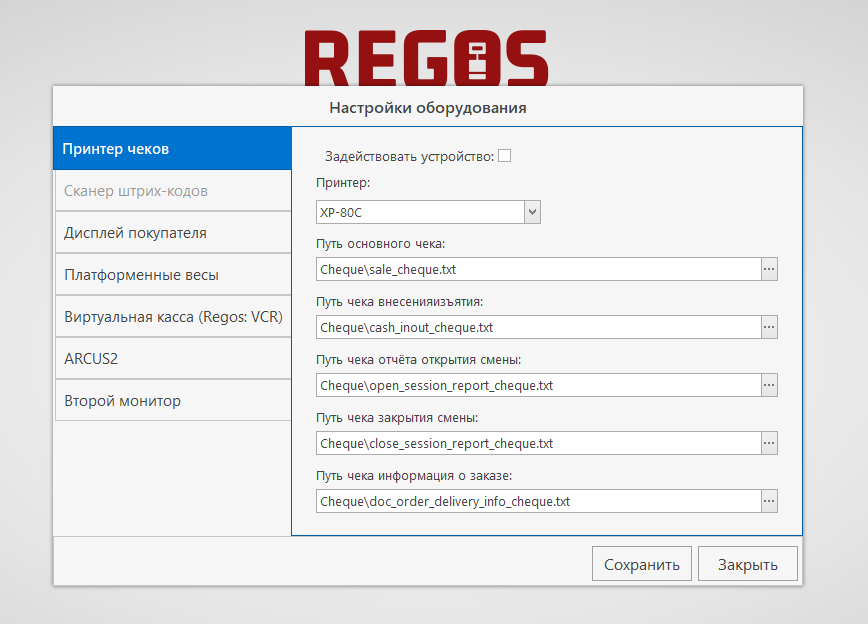868x624 pixels.
Task: Edit the Cheque\sale_cheque.txt path field
Action: click(x=539, y=269)
